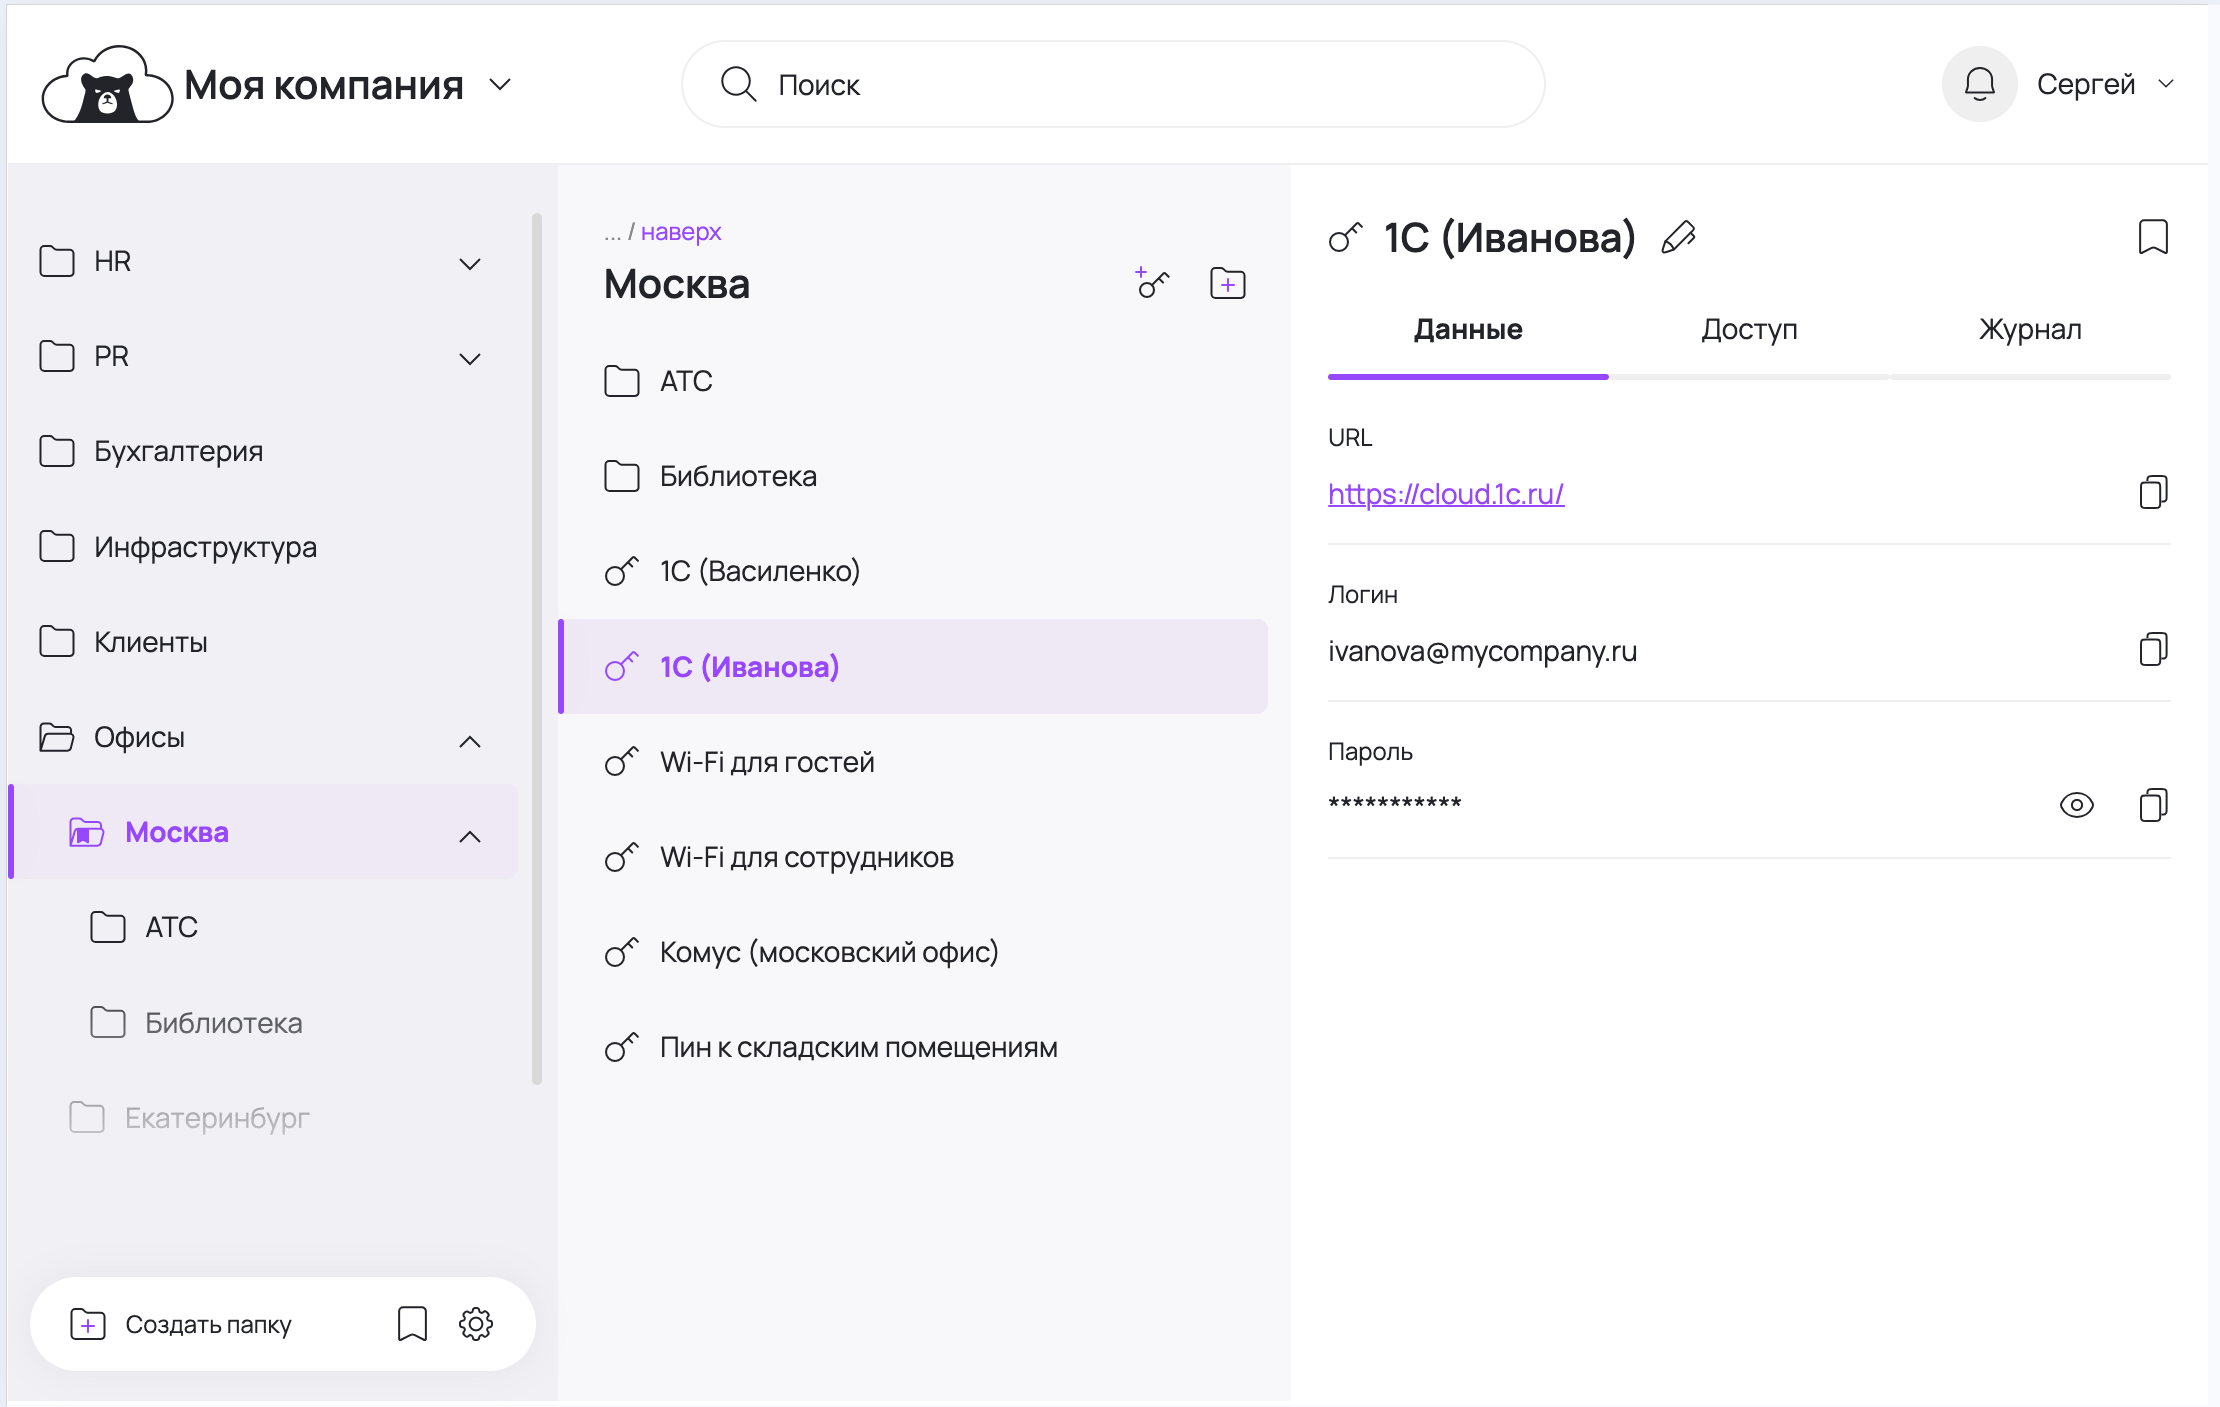Expand the HR folder chevron
This screenshot has height=1407, width=2220.
point(470,264)
